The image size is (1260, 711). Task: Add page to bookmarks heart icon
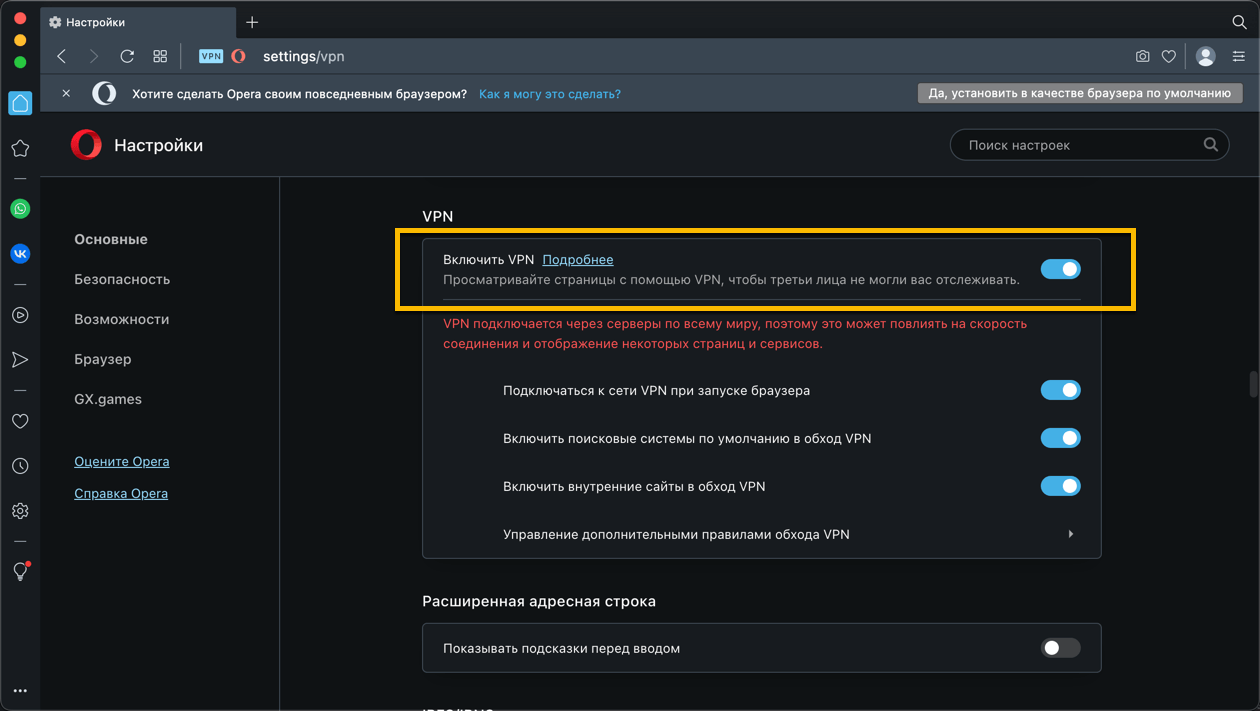pos(1168,57)
